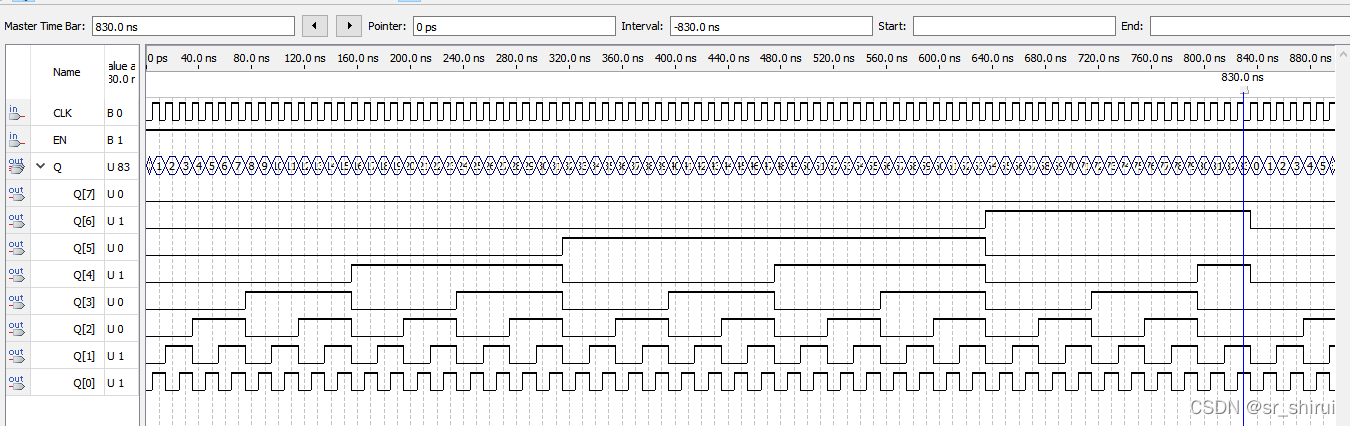
Task: Select the Q bus signal name
Action: pyautogui.click(x=57, y=167)
